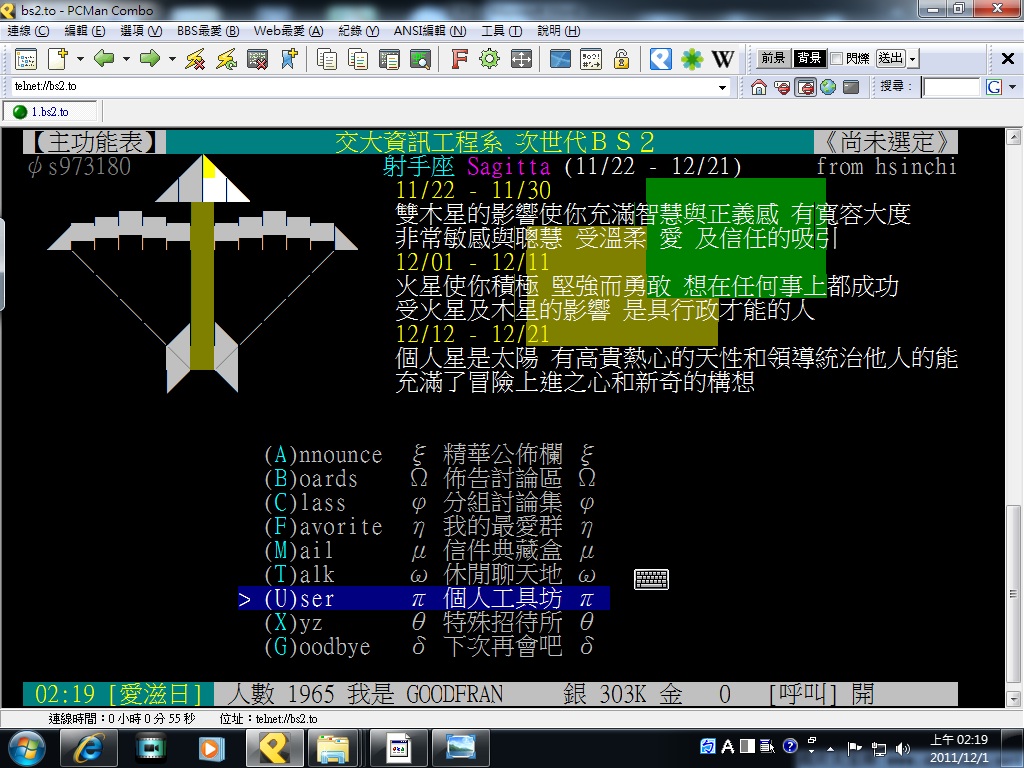Click the blue PCMan logo icon

[660, 59]
